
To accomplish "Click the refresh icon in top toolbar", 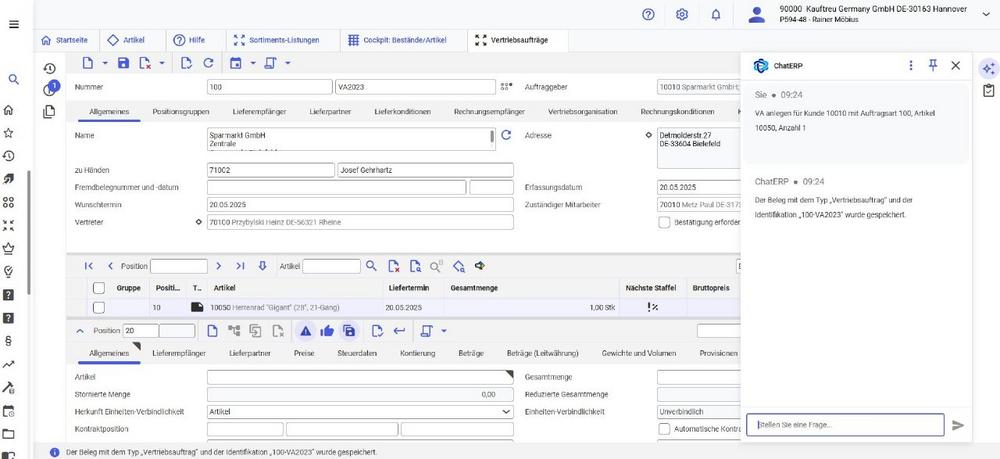I will coord(208,63).
